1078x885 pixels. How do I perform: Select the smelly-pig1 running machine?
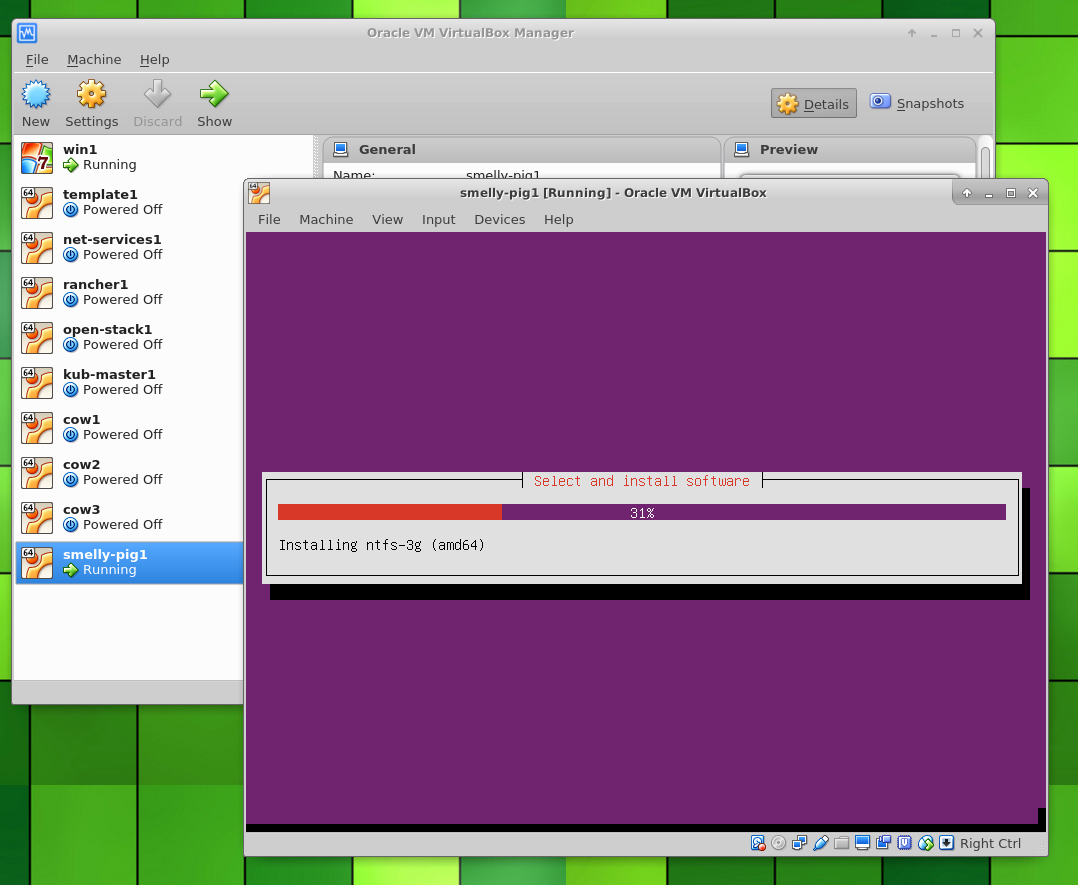click(129, 562)
